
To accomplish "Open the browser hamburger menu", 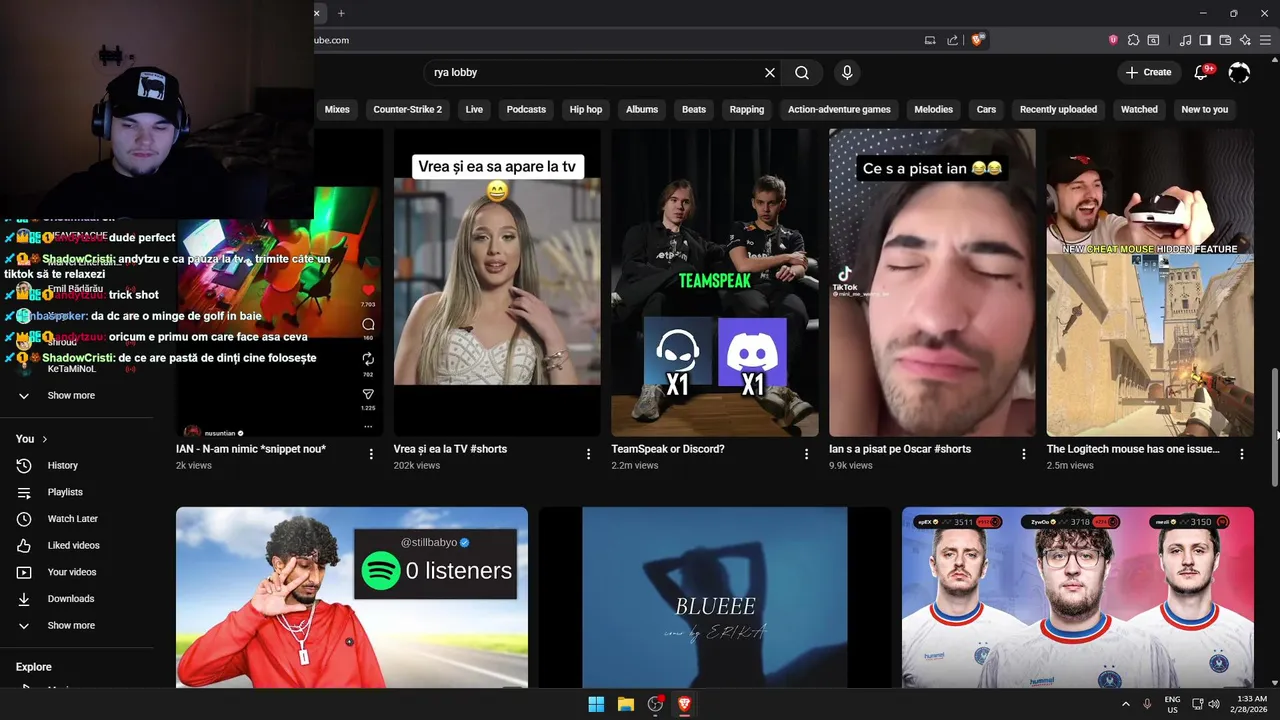I will (x=1265, y=40).
